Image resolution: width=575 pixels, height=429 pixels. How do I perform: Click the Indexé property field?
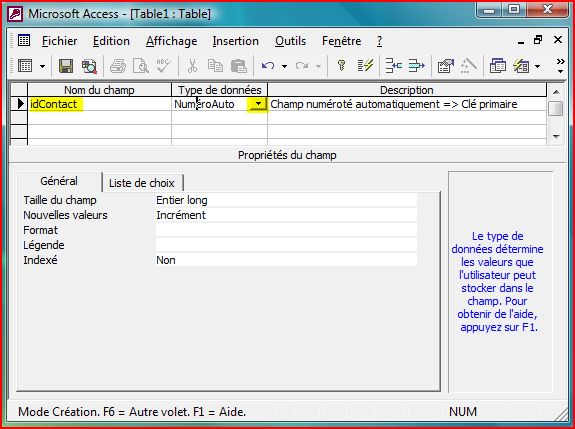[286, 260]
